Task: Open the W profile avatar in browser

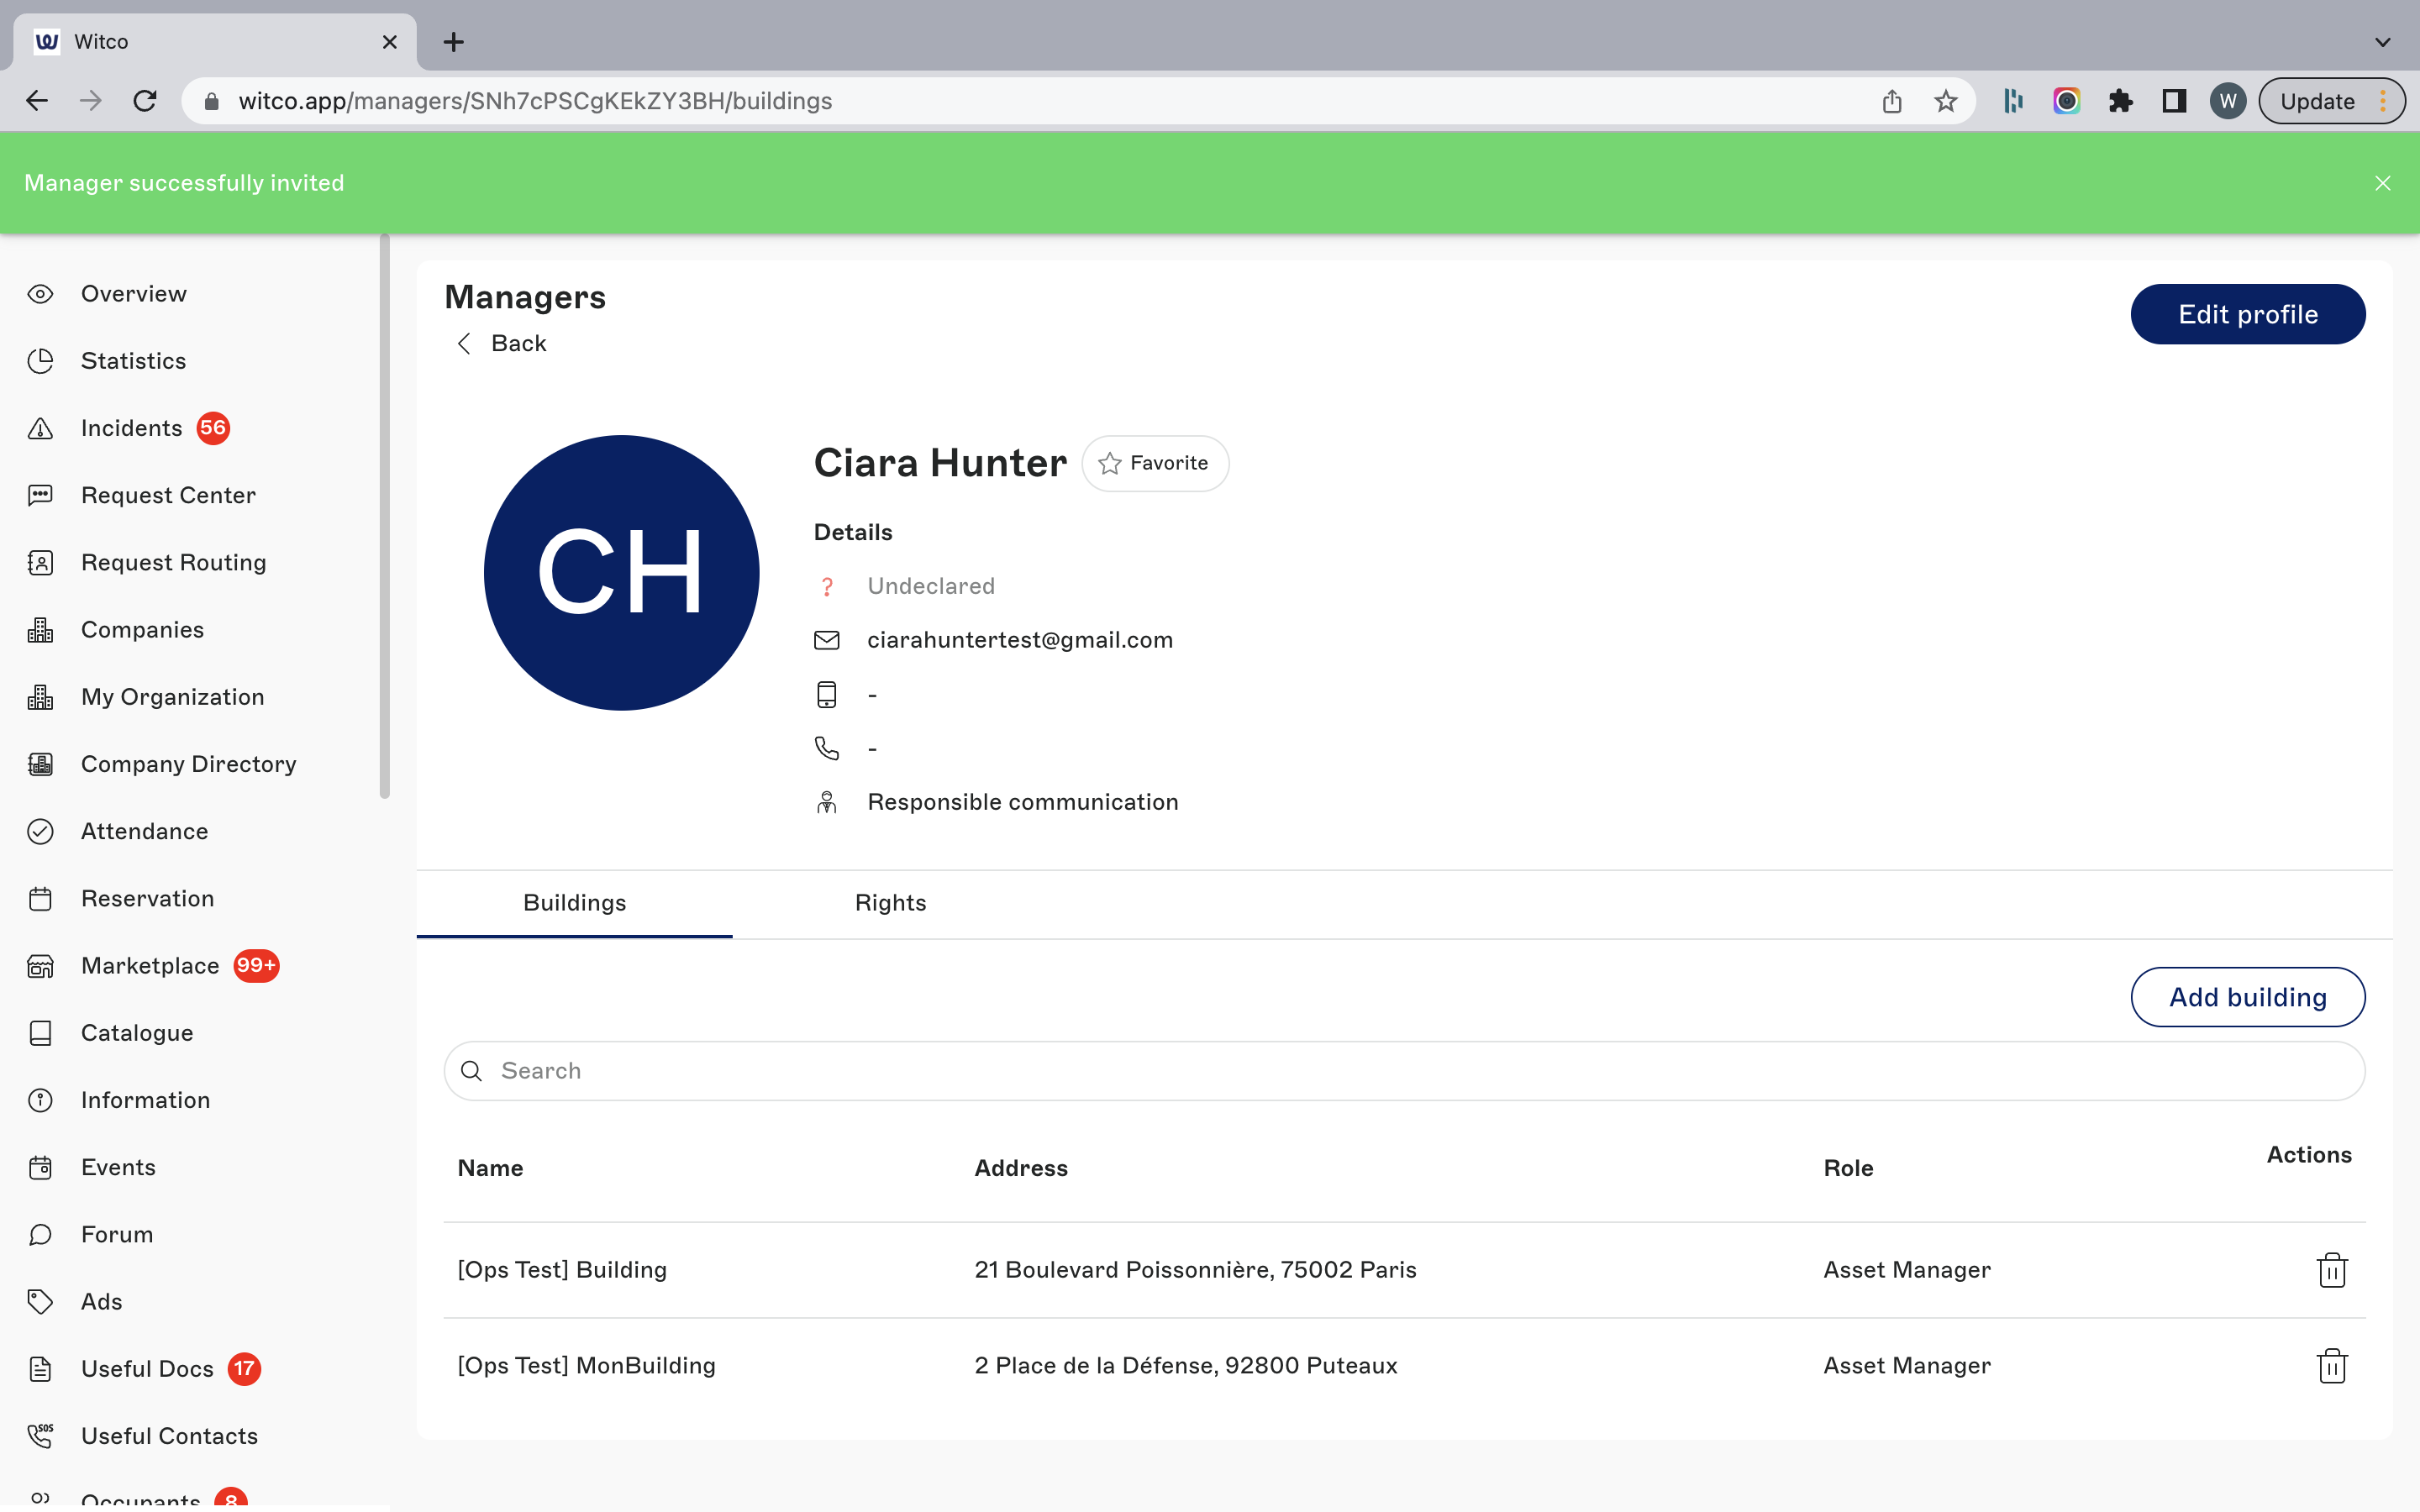Action: [2228, 101]
